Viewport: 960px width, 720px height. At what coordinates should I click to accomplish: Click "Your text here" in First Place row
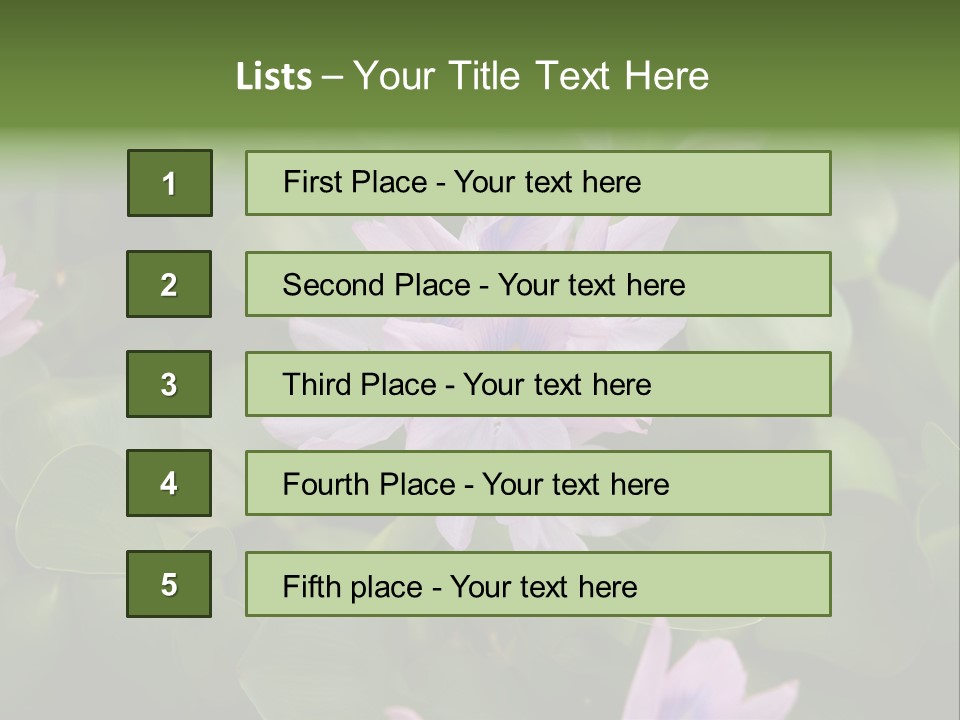point(547,182)
